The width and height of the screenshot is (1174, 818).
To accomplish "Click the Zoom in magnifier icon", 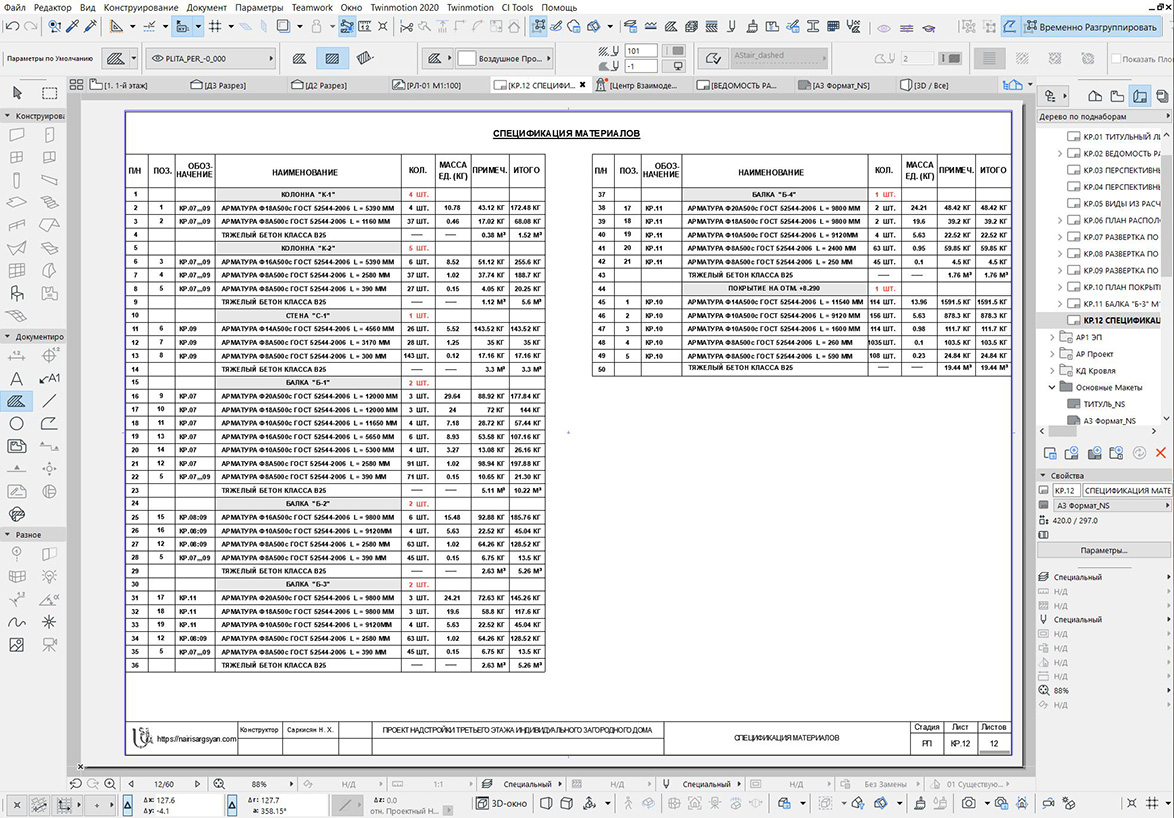I will pyautogui.click(x=110, y=784).
